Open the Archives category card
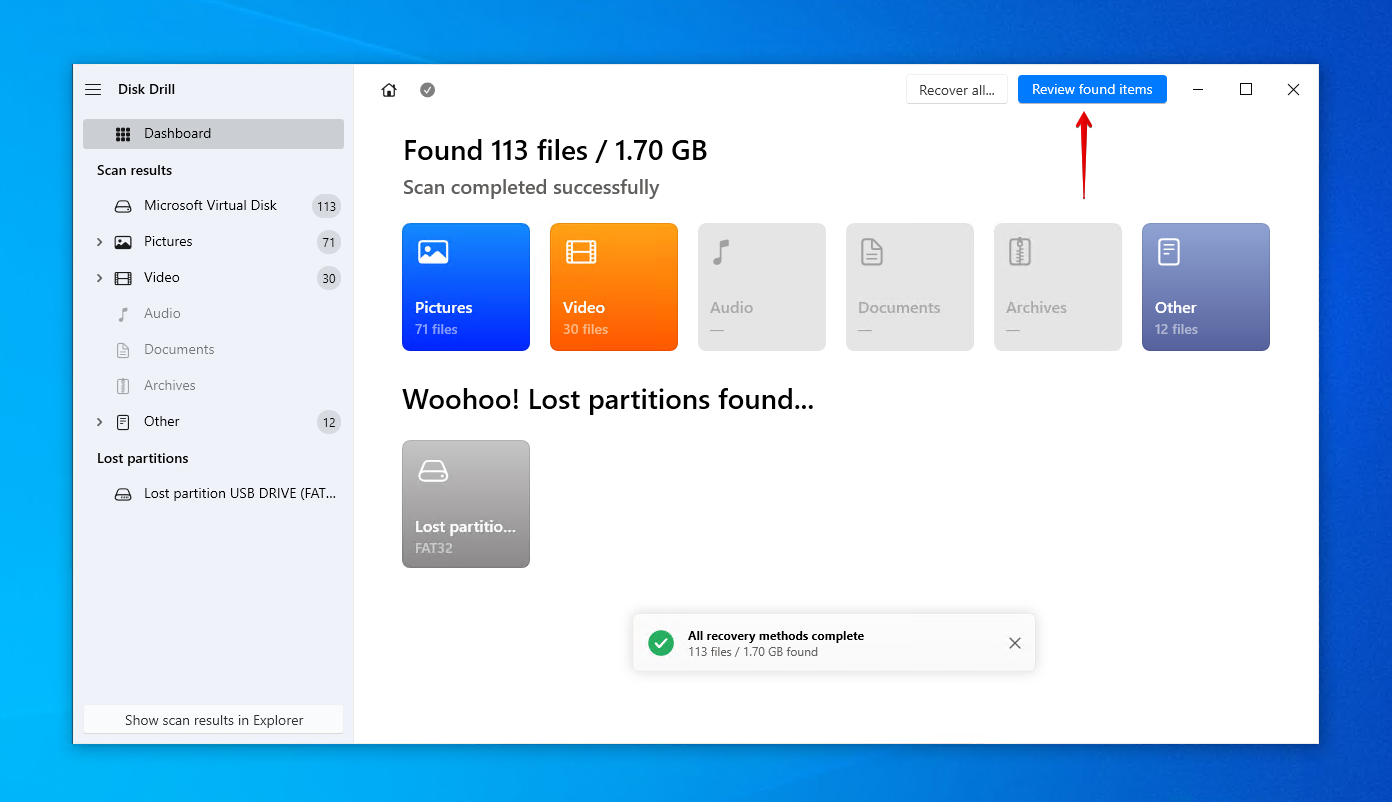 tap(1058, 287)
